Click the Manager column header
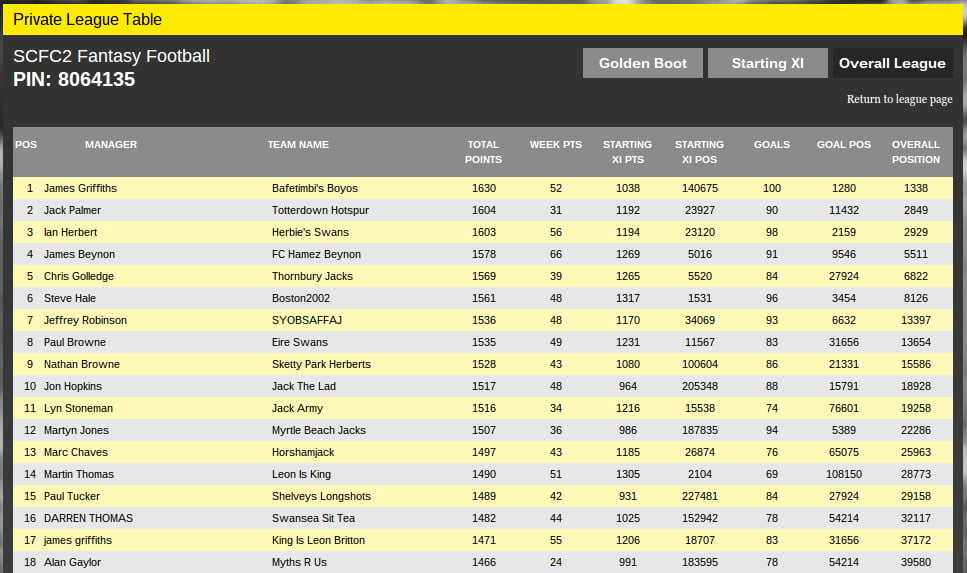The width and height of the screenshot is (967, 573). pos(111,145)
